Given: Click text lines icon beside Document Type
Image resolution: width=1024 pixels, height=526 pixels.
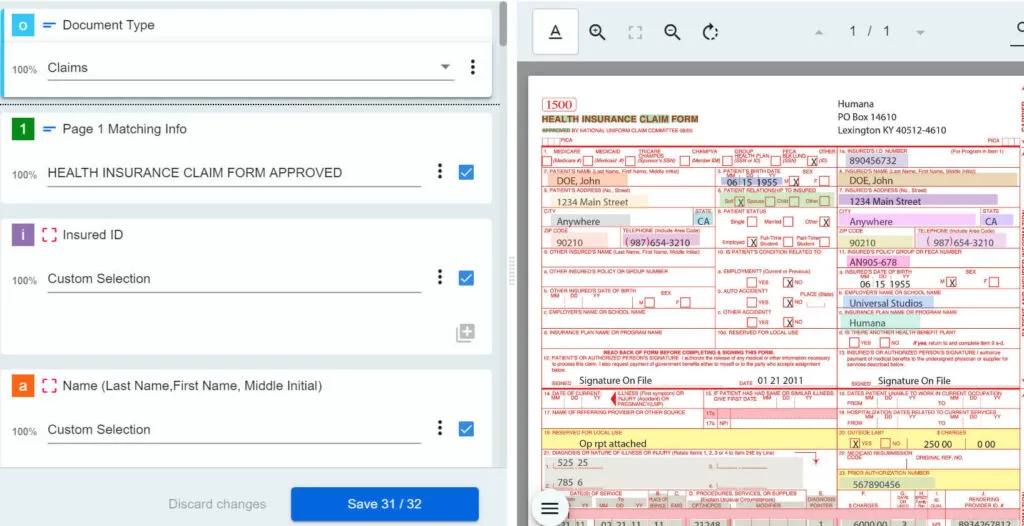Looking at the screenshot, I should point(49,25).
